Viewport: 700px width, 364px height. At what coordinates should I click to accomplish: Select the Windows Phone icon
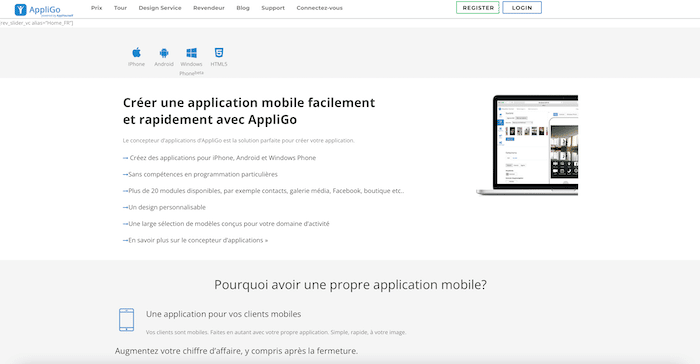[192, 53]
